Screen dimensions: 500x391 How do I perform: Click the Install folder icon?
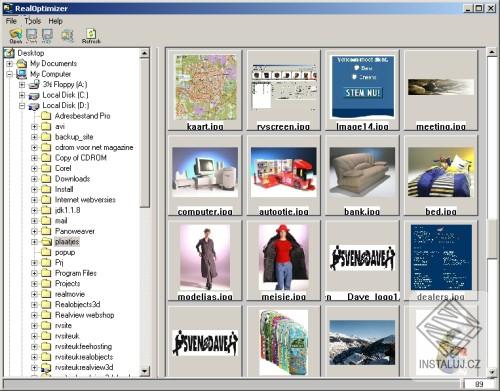(x=46, y=189)
